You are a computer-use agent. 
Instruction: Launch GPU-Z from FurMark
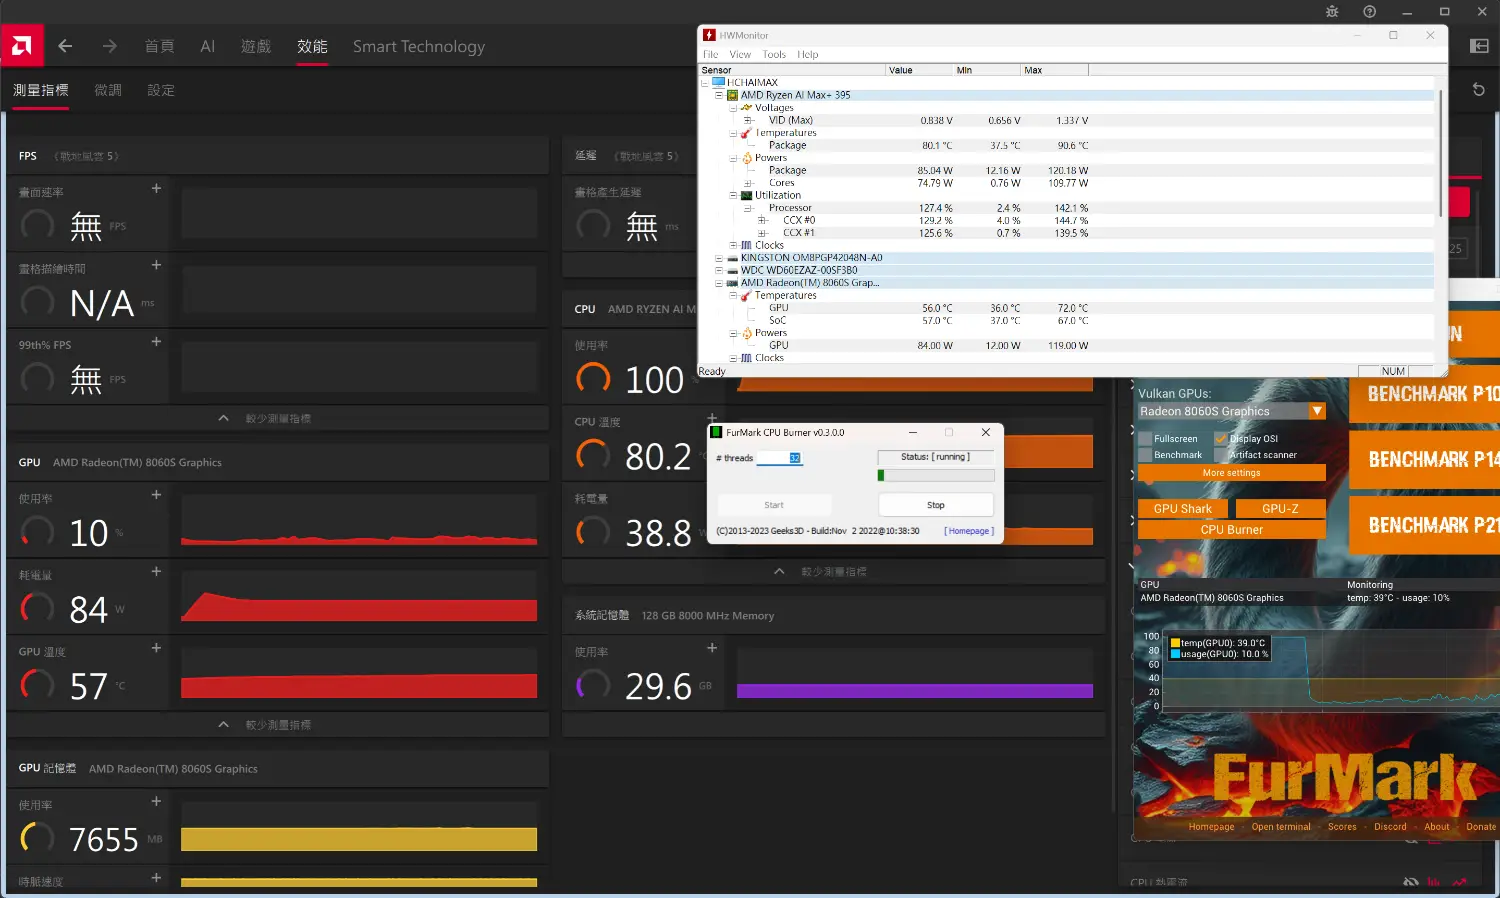pyautogui.click(x=1280, y=508)
